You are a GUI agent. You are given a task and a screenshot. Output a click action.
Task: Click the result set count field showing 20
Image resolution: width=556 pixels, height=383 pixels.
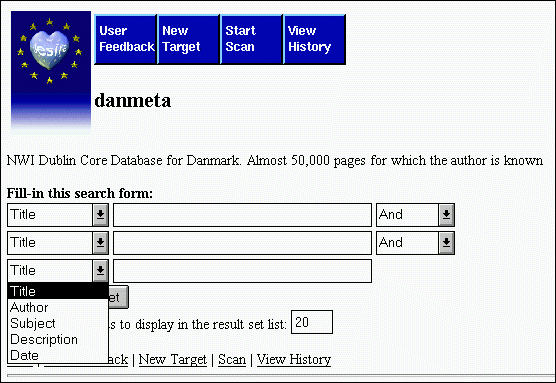click(x=312, y=322)
